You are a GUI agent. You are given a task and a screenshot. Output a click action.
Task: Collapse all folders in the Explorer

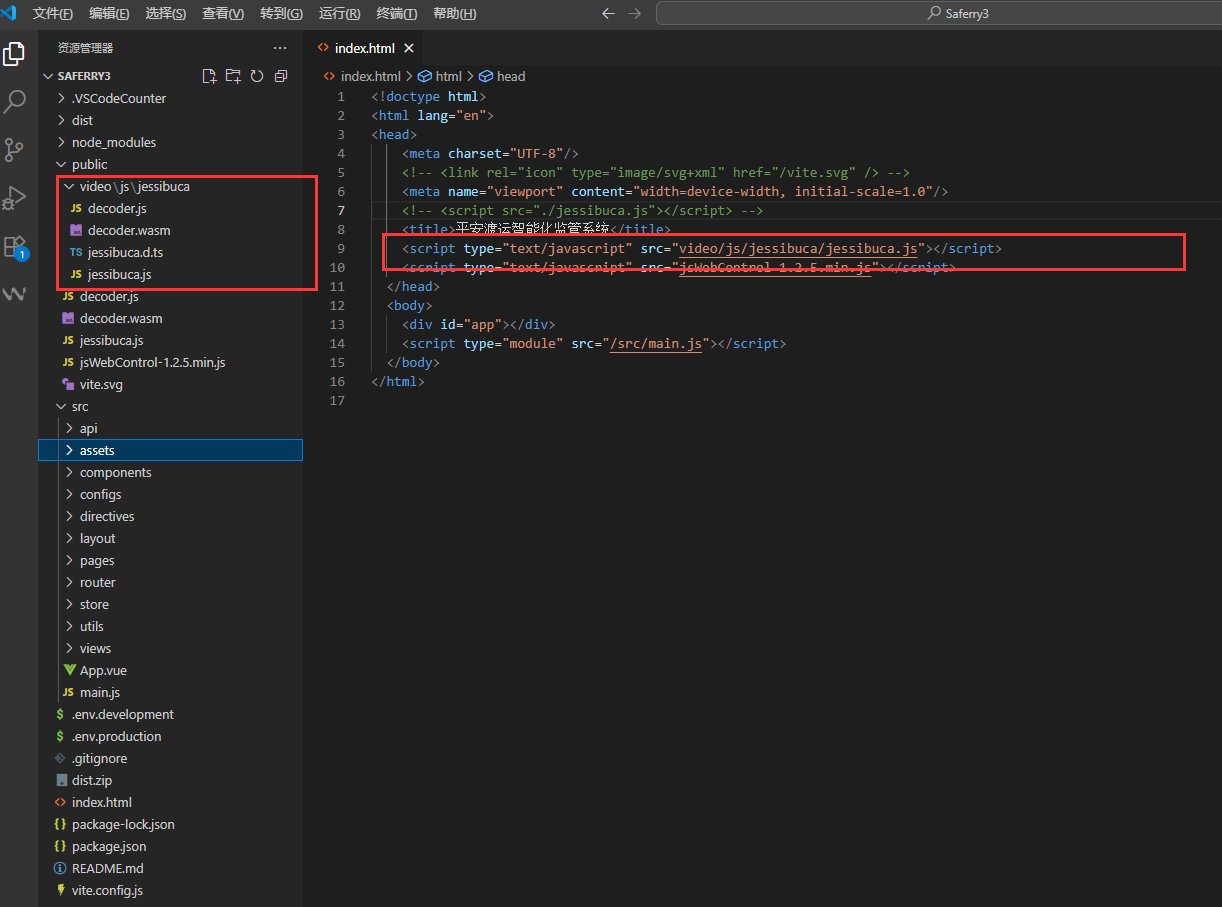pos(281,75)
